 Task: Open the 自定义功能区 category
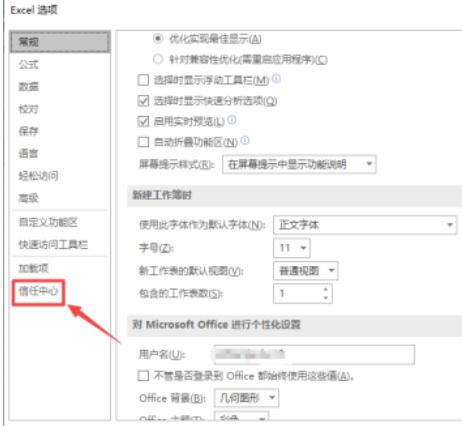pos(48,222)
